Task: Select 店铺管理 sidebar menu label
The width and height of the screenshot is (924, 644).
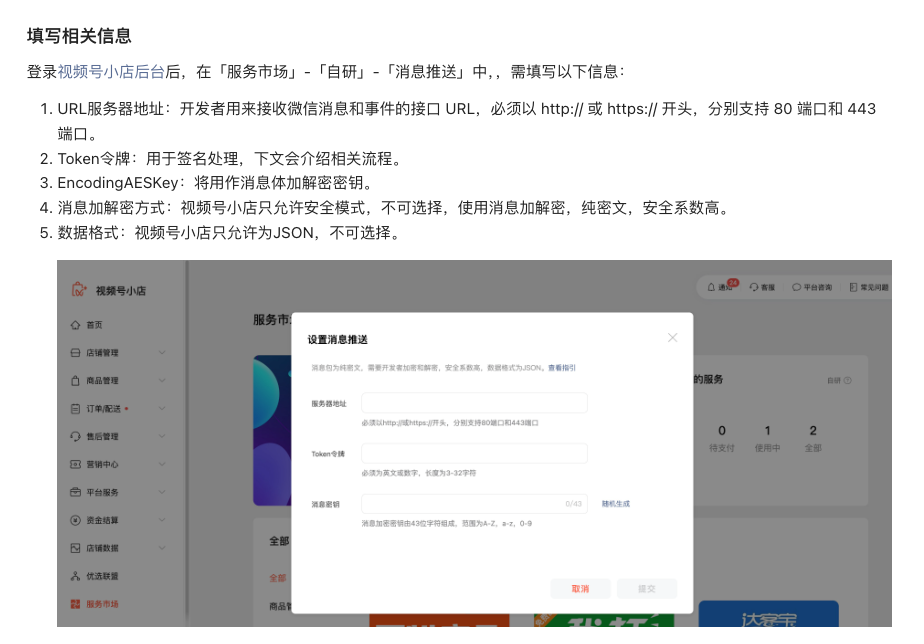Action: click(103, 352)
